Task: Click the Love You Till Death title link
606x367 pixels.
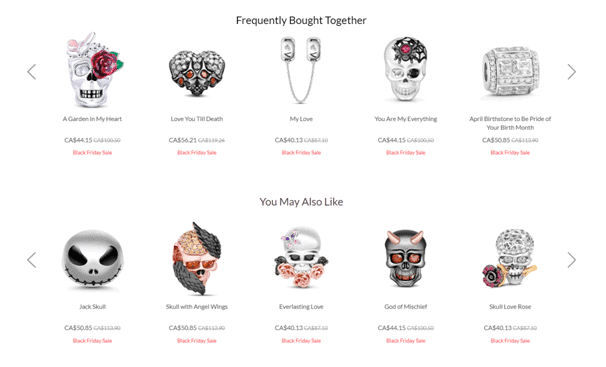Action: (197, 119)
